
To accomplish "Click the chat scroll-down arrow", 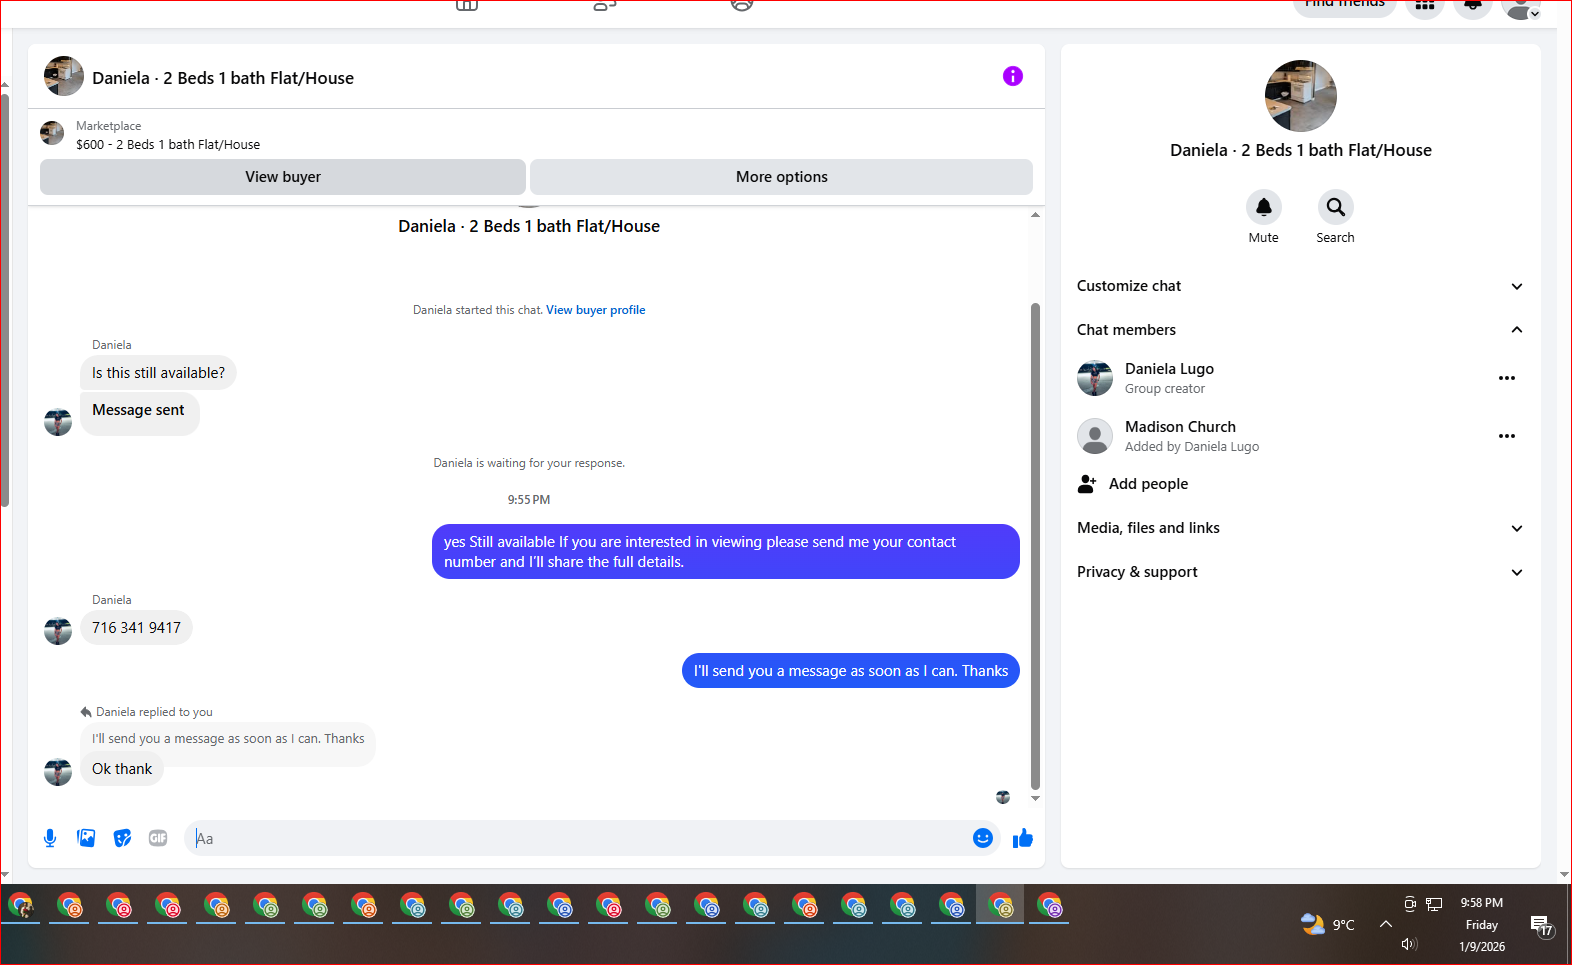I will pyautogui.click(x=1035, y=798).
